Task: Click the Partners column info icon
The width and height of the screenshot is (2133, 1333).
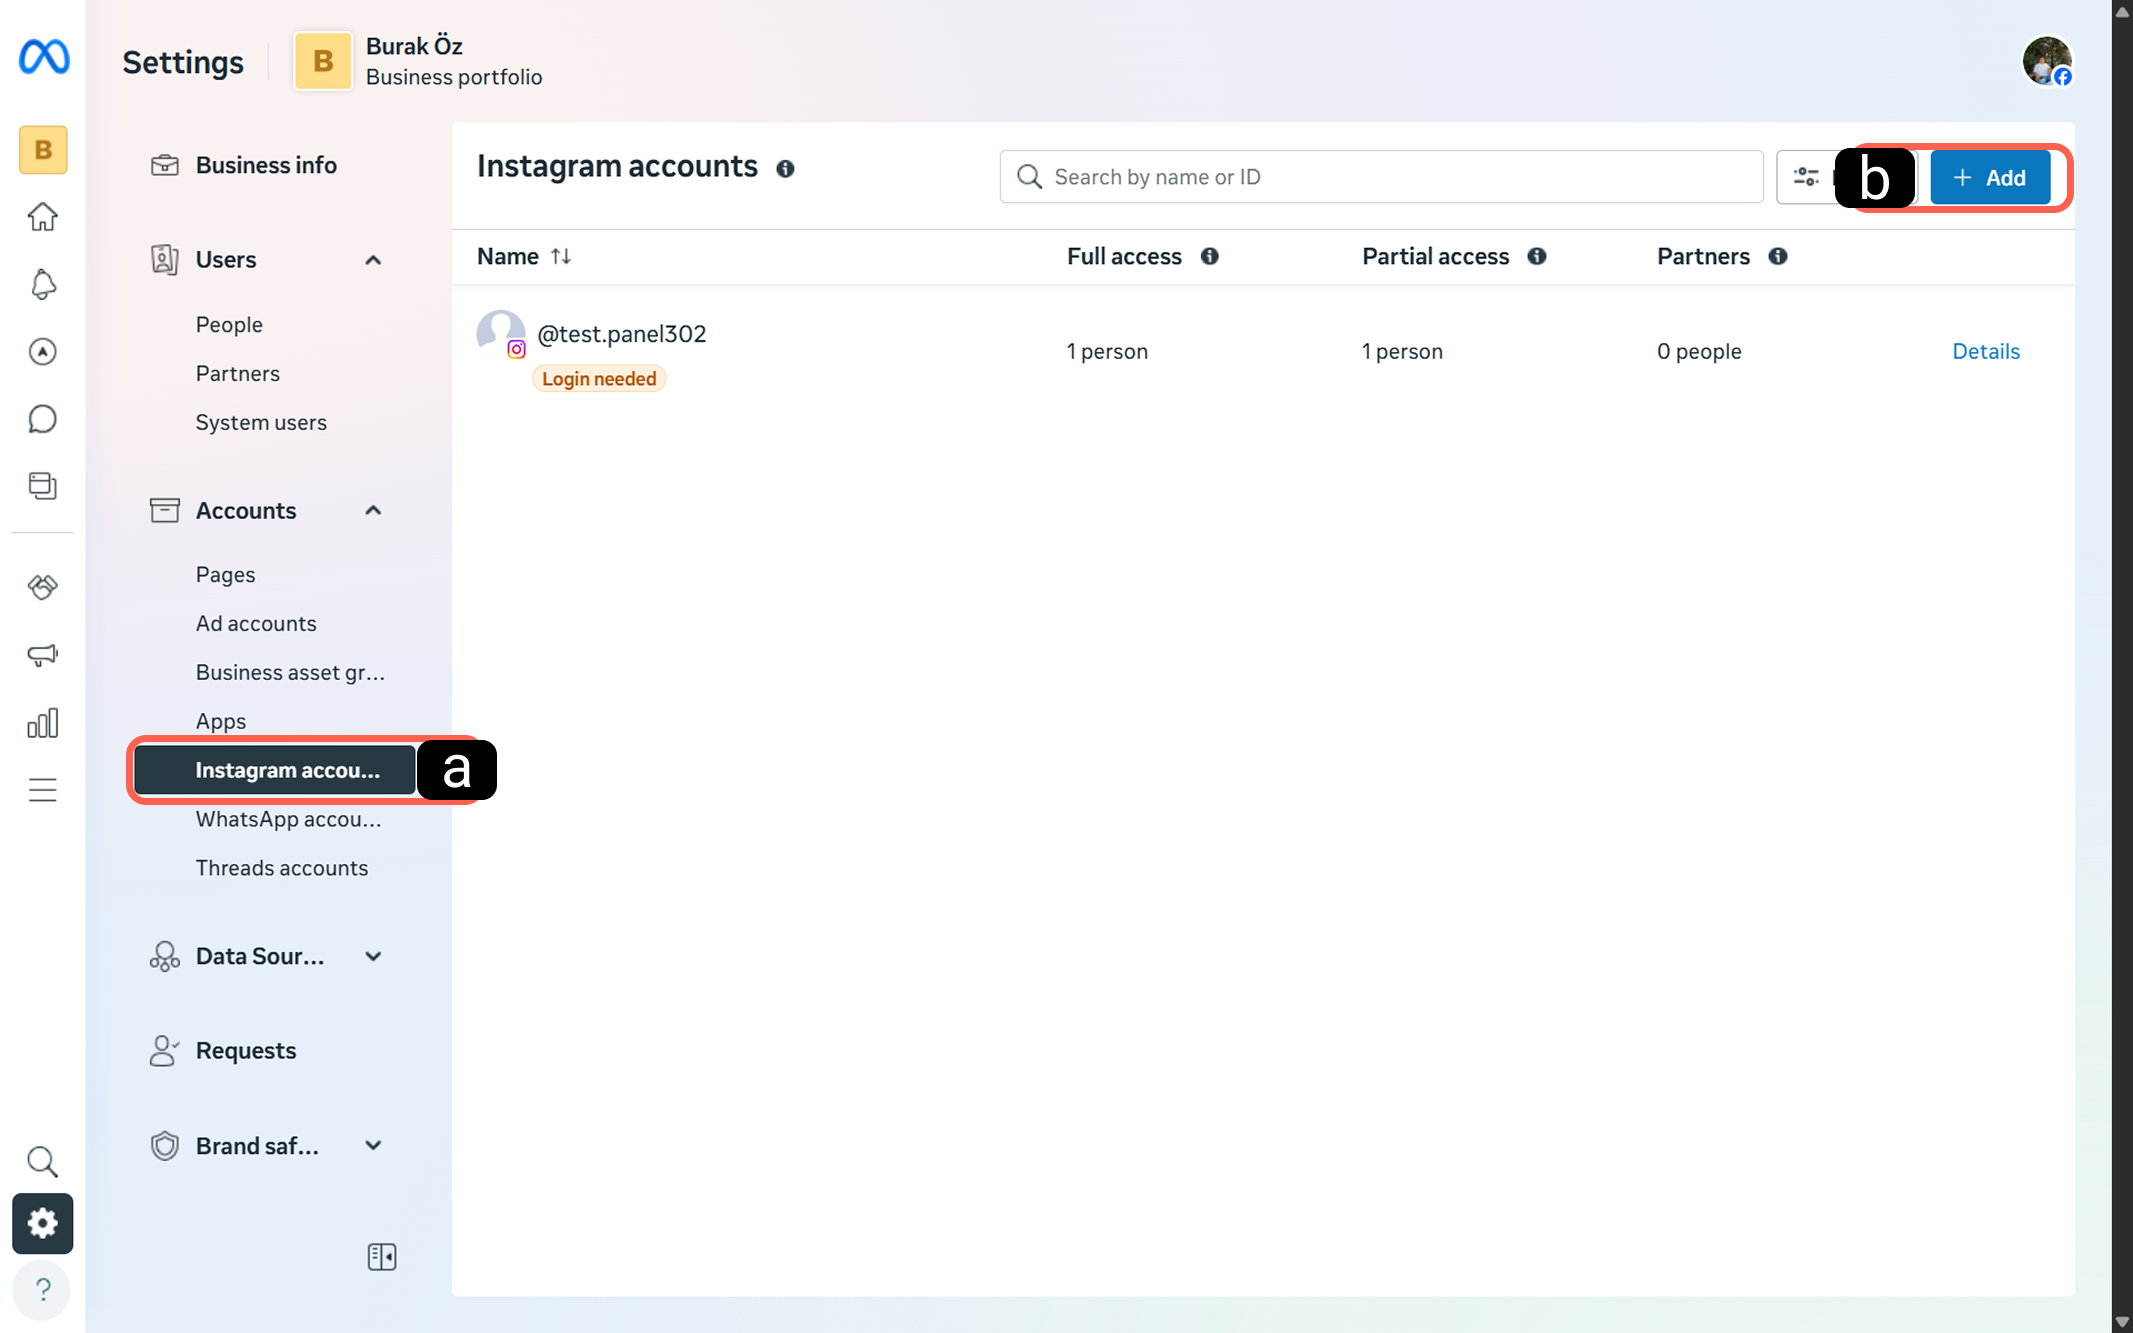Action: [x=1778, y=256]
